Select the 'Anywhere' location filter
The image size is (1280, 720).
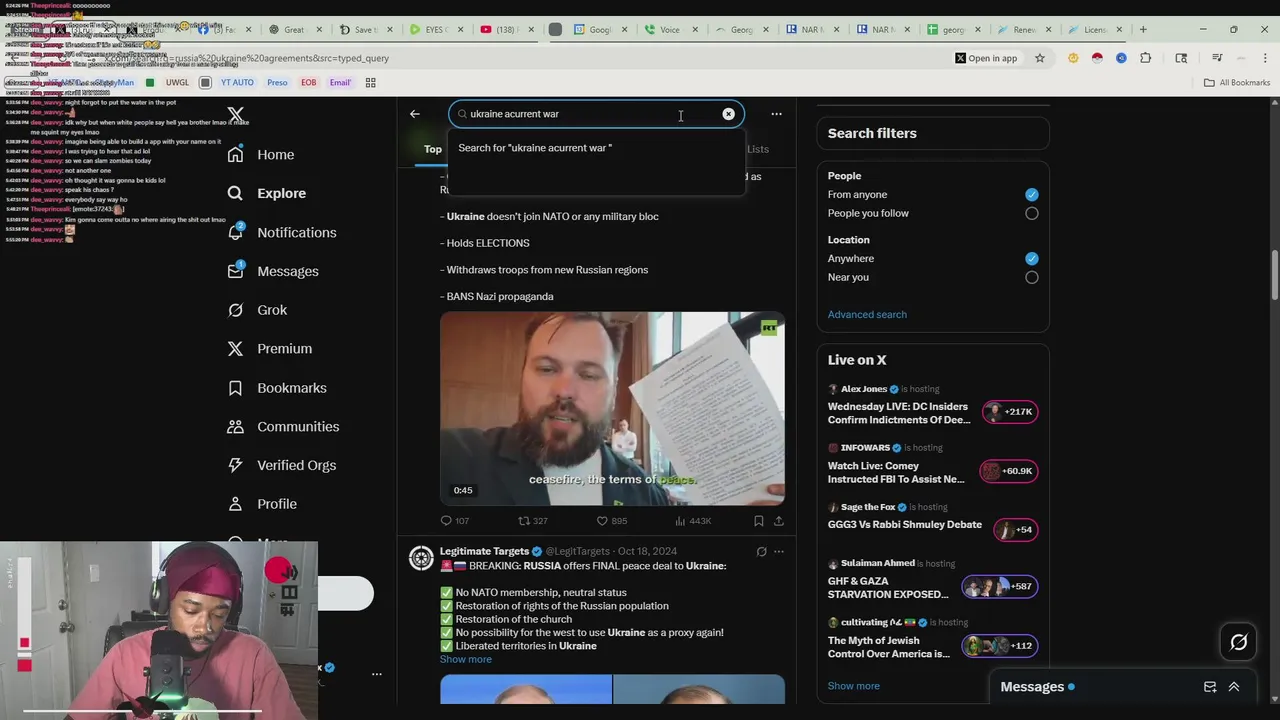1031,259
